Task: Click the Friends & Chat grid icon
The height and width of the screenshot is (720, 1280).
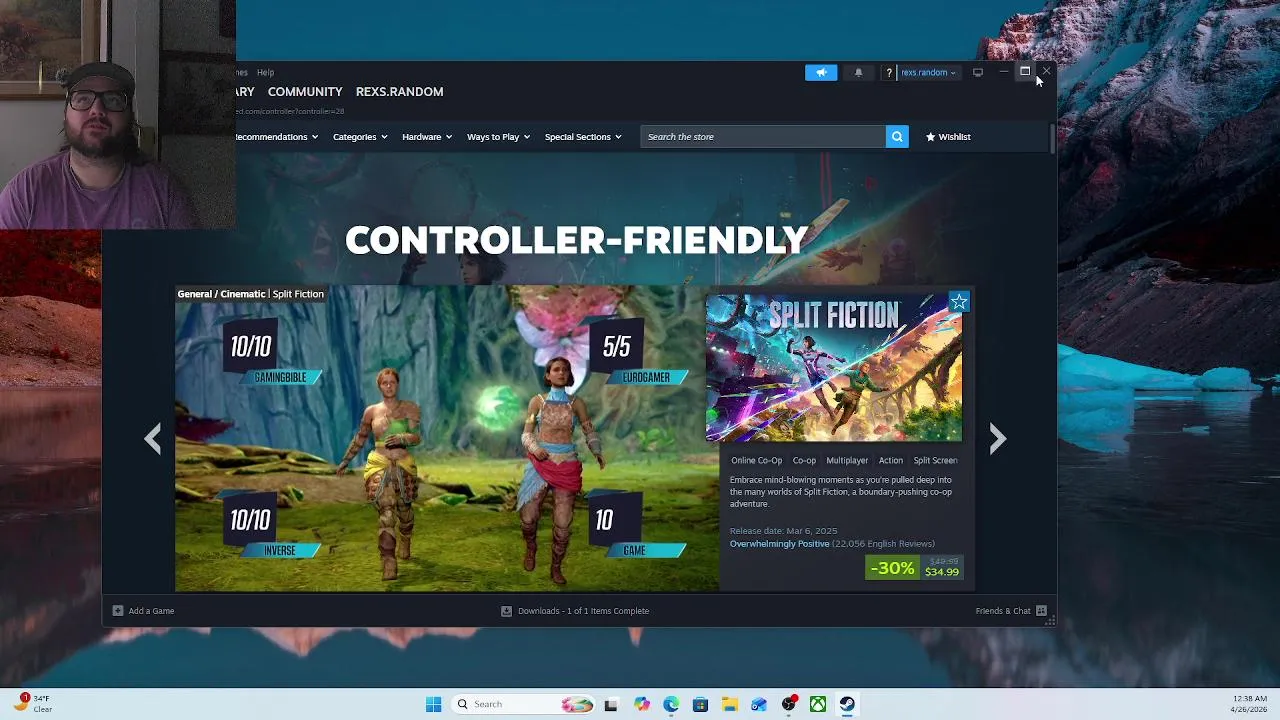Action: [x=1041, y=611]
